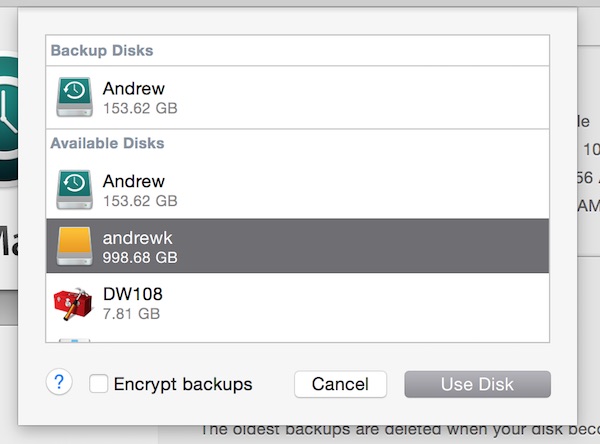Viewport: 600px width, 444px height.
Task: Enable the Encrypt backups checkbox
Action: click(98, 384)
